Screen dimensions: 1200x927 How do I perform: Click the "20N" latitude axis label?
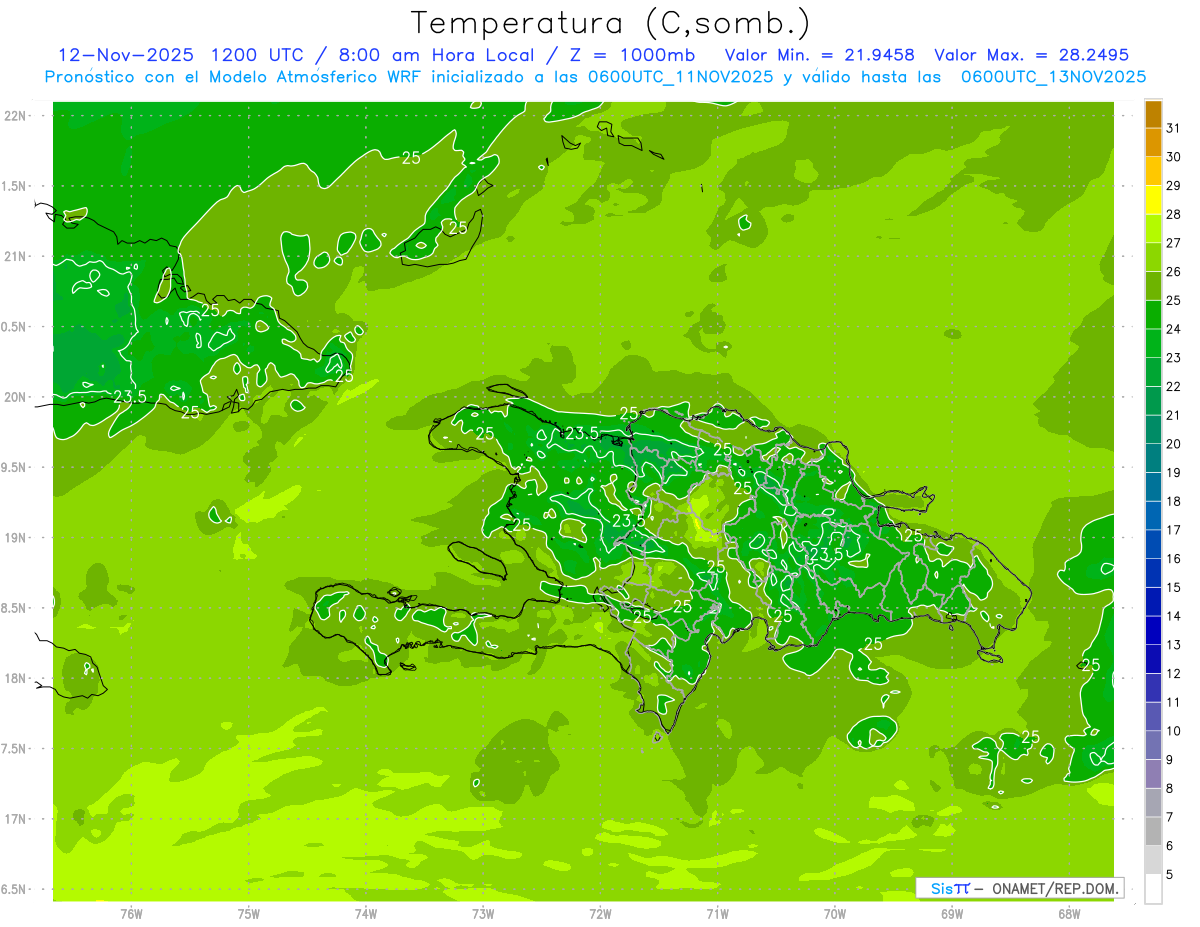[13, 397]
